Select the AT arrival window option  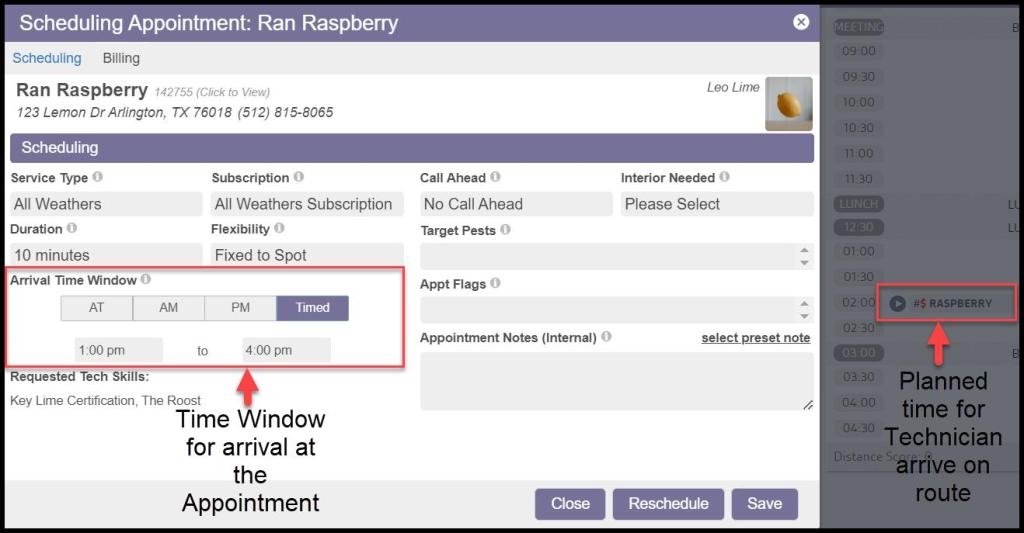[96, 308]
